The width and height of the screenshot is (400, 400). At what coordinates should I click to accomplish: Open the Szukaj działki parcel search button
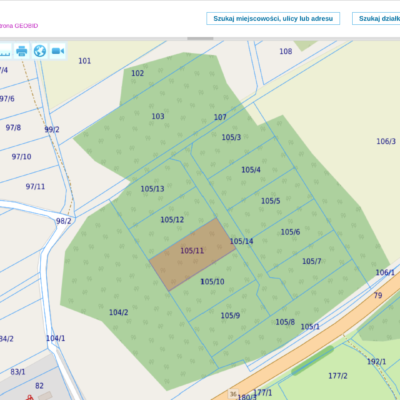coord(377,19)
